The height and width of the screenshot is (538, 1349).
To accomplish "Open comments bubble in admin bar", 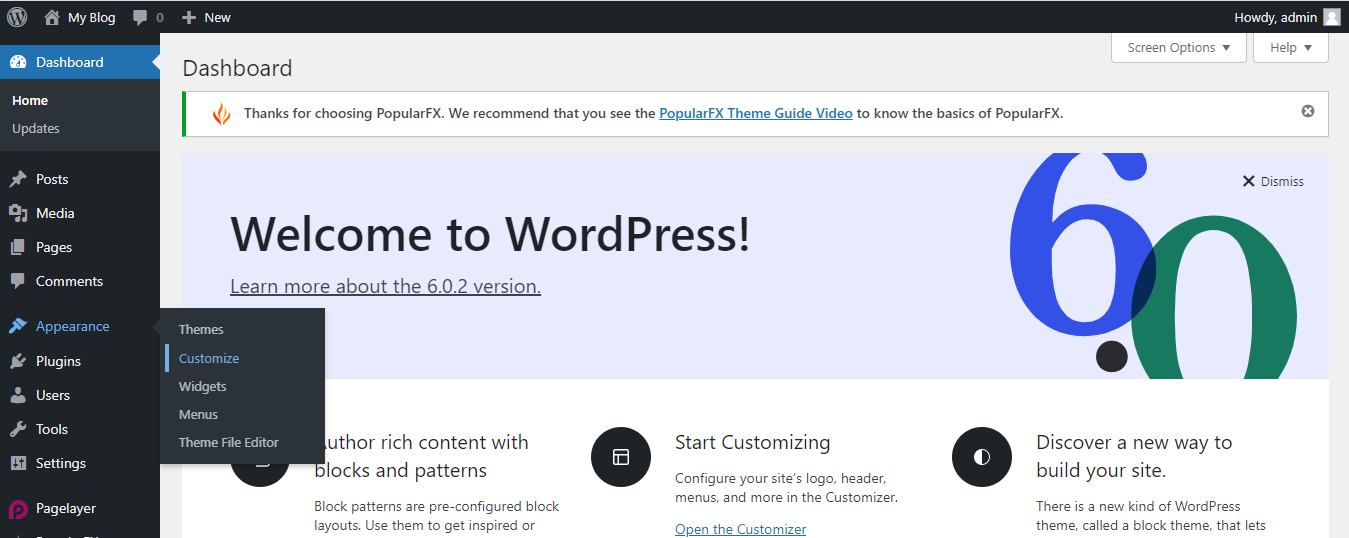I will click(x=141, y=17).
